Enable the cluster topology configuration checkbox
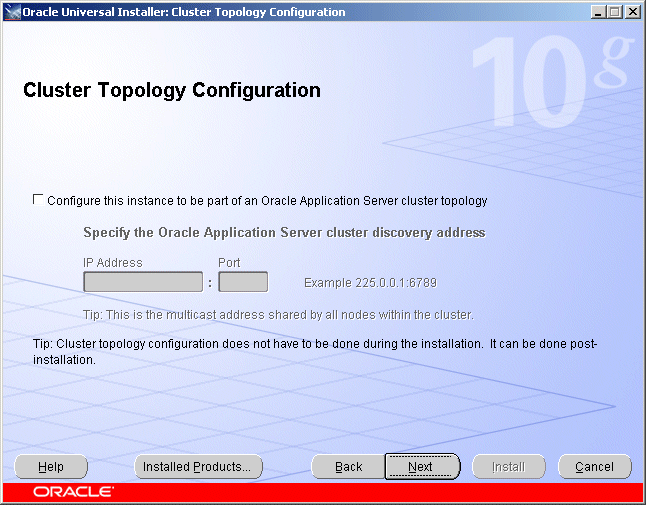This screenshot has height=505, width=646. pyautogui.click(x=38, y=200)
